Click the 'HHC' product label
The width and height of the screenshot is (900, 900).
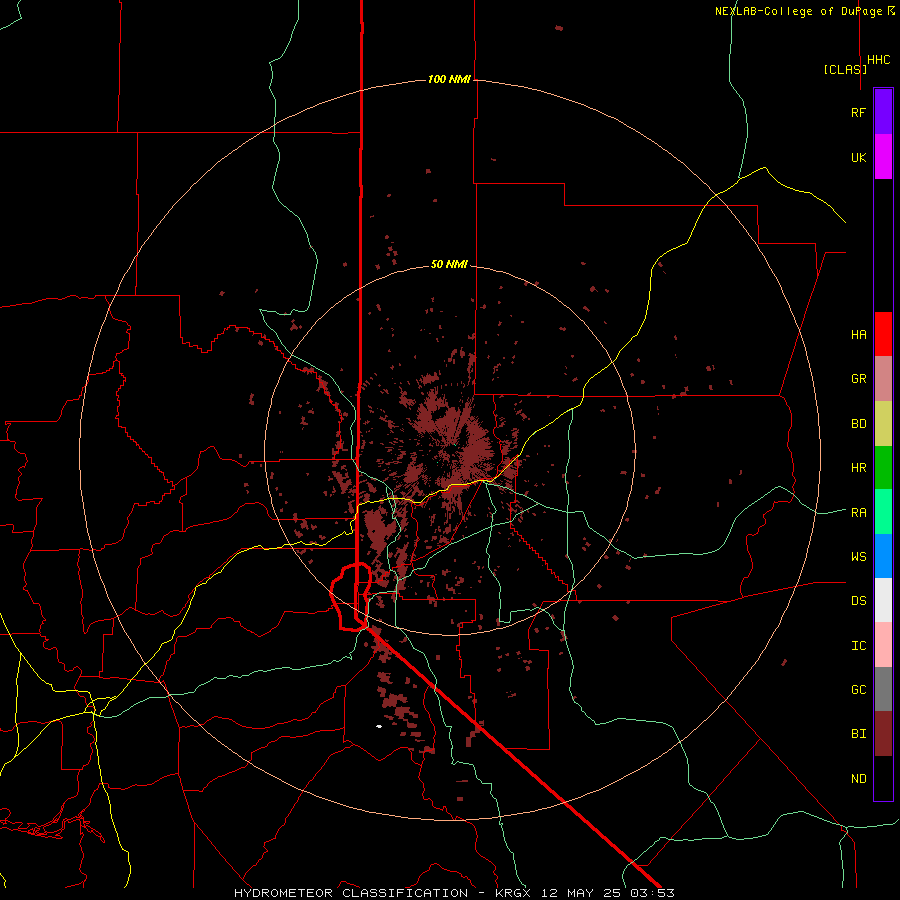(x=879, y=60)
